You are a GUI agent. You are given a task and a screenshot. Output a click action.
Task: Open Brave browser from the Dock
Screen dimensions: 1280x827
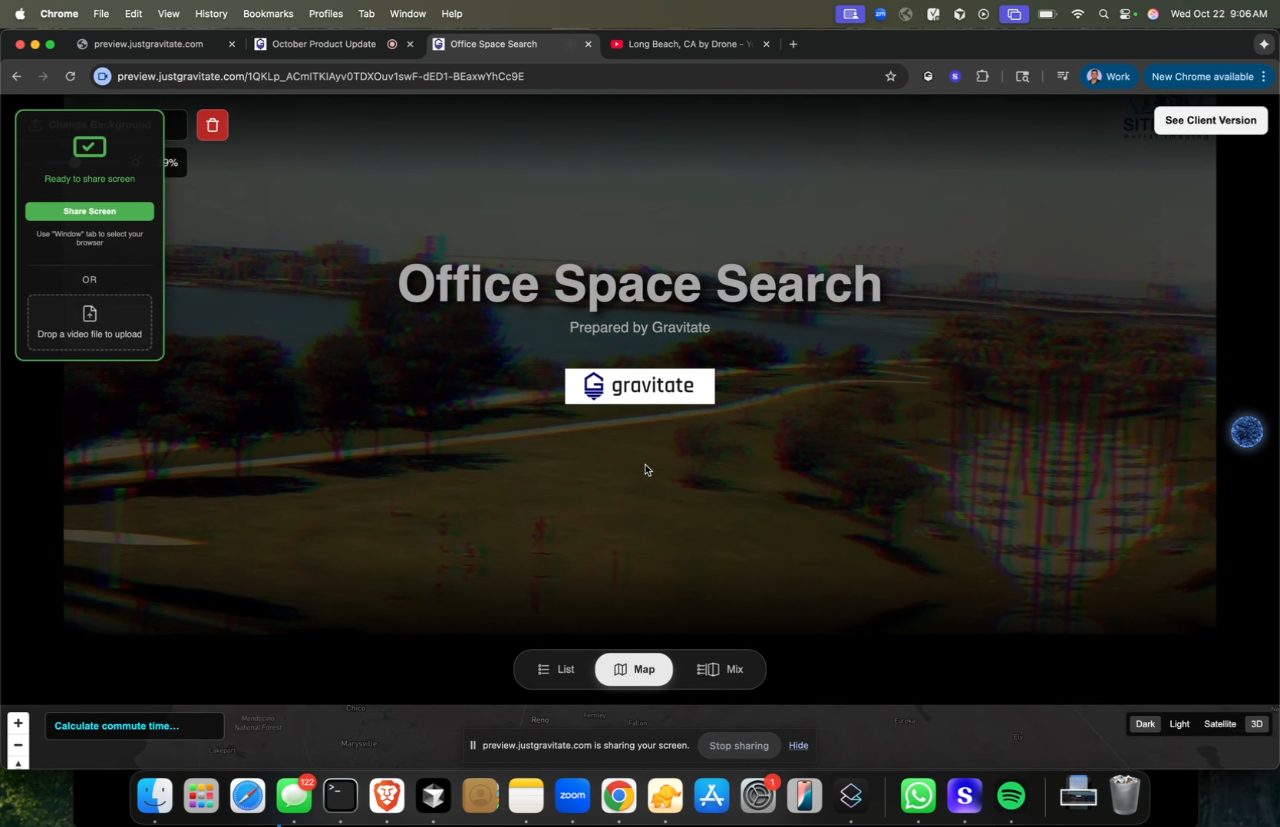click(x=387, y=796)
